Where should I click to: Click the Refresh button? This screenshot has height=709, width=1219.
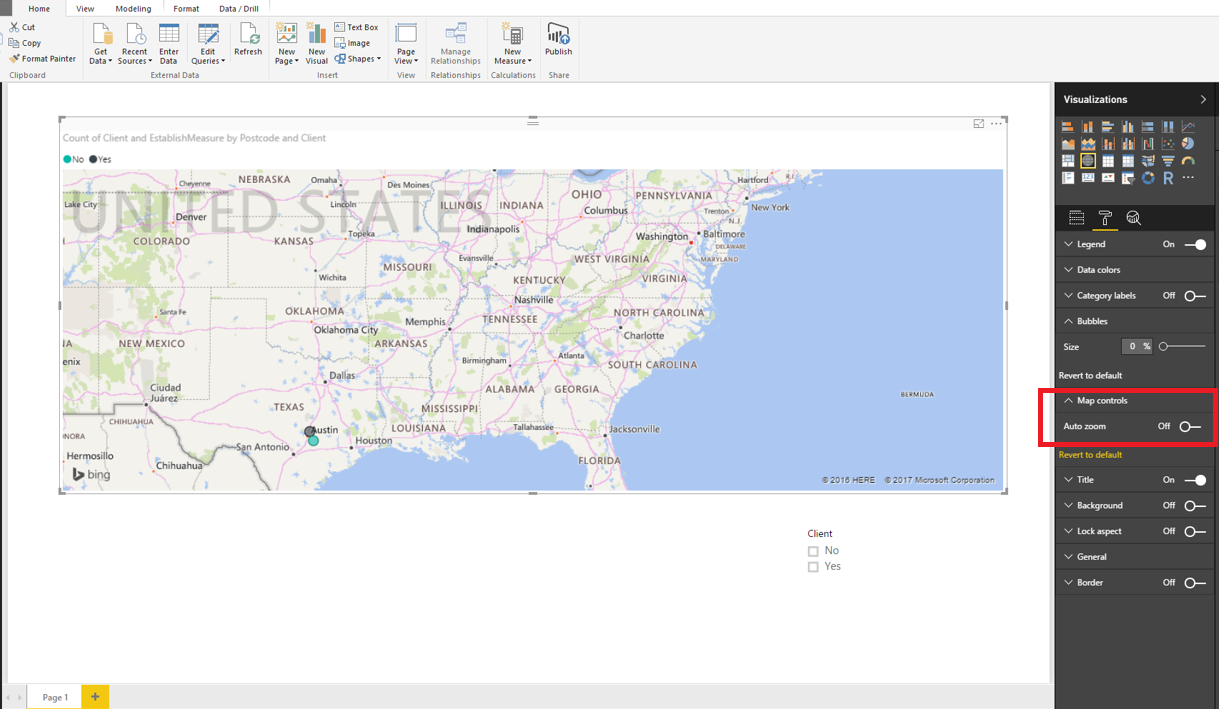coord(248,40)
